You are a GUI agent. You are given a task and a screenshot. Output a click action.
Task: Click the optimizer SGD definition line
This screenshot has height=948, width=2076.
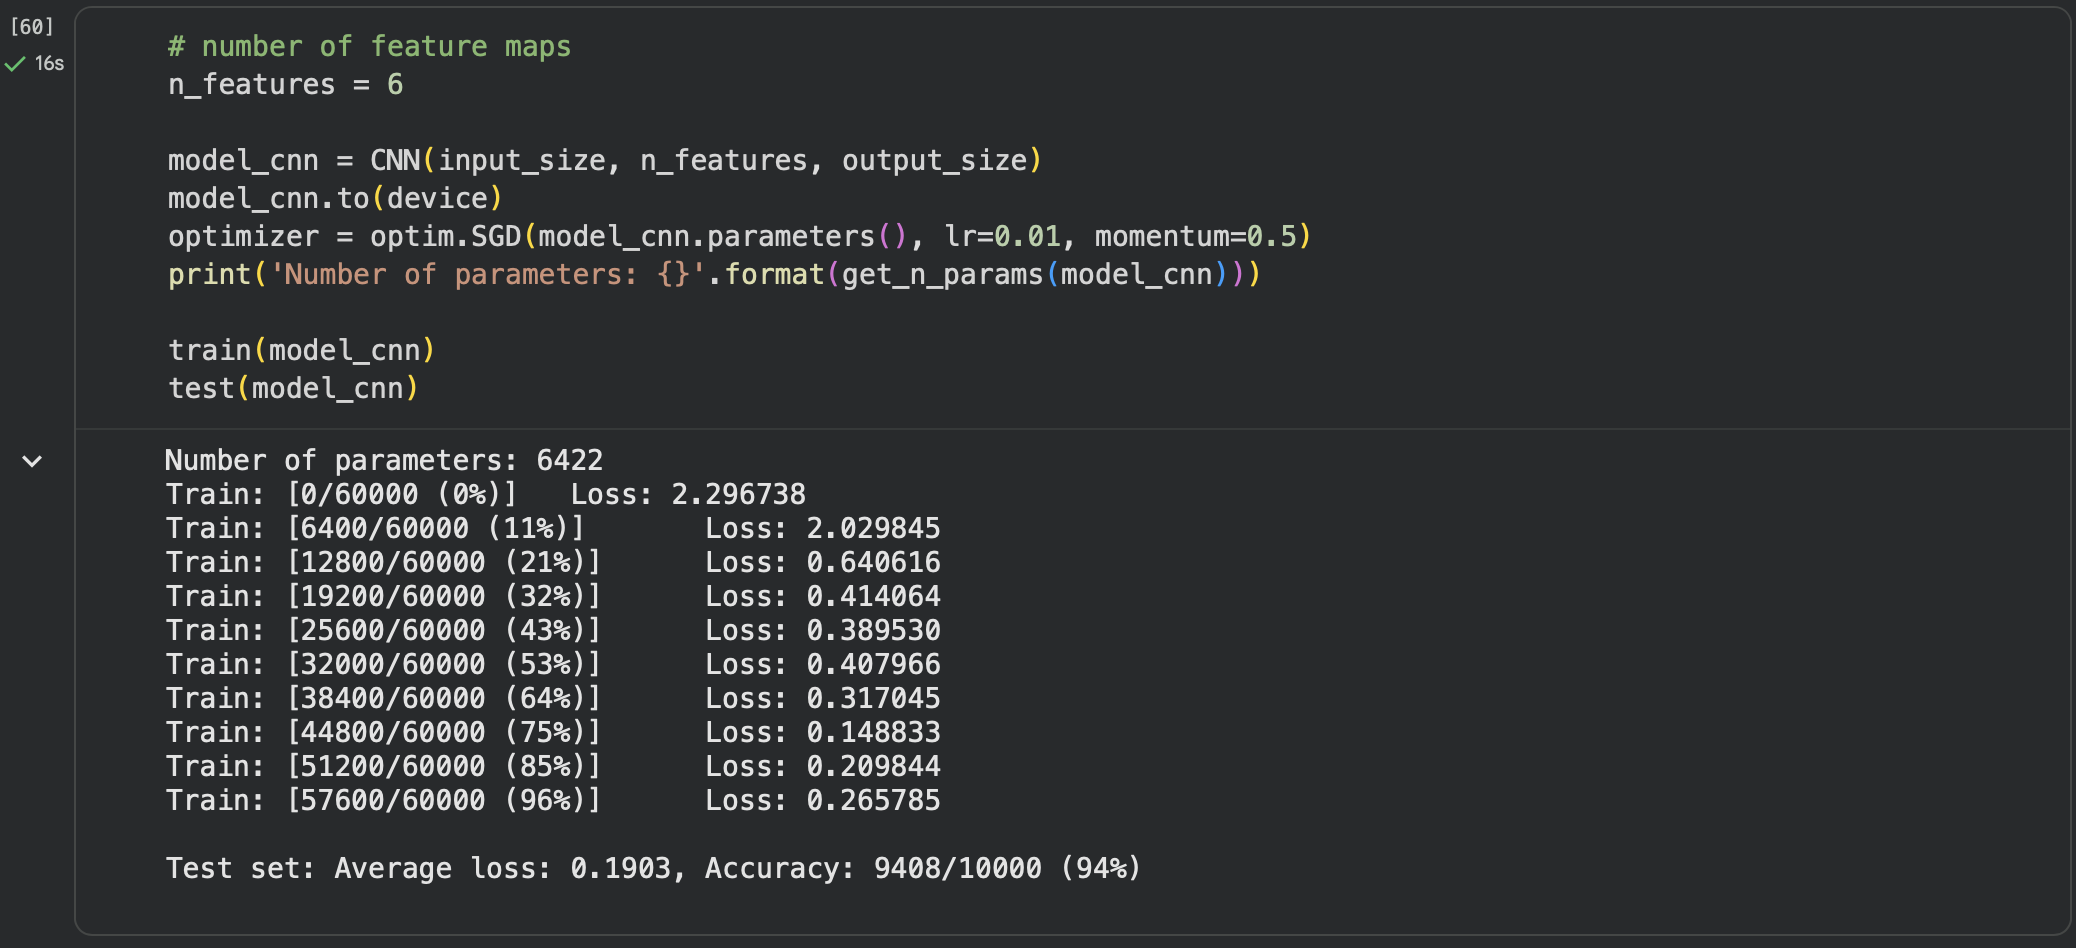[739, 236]
